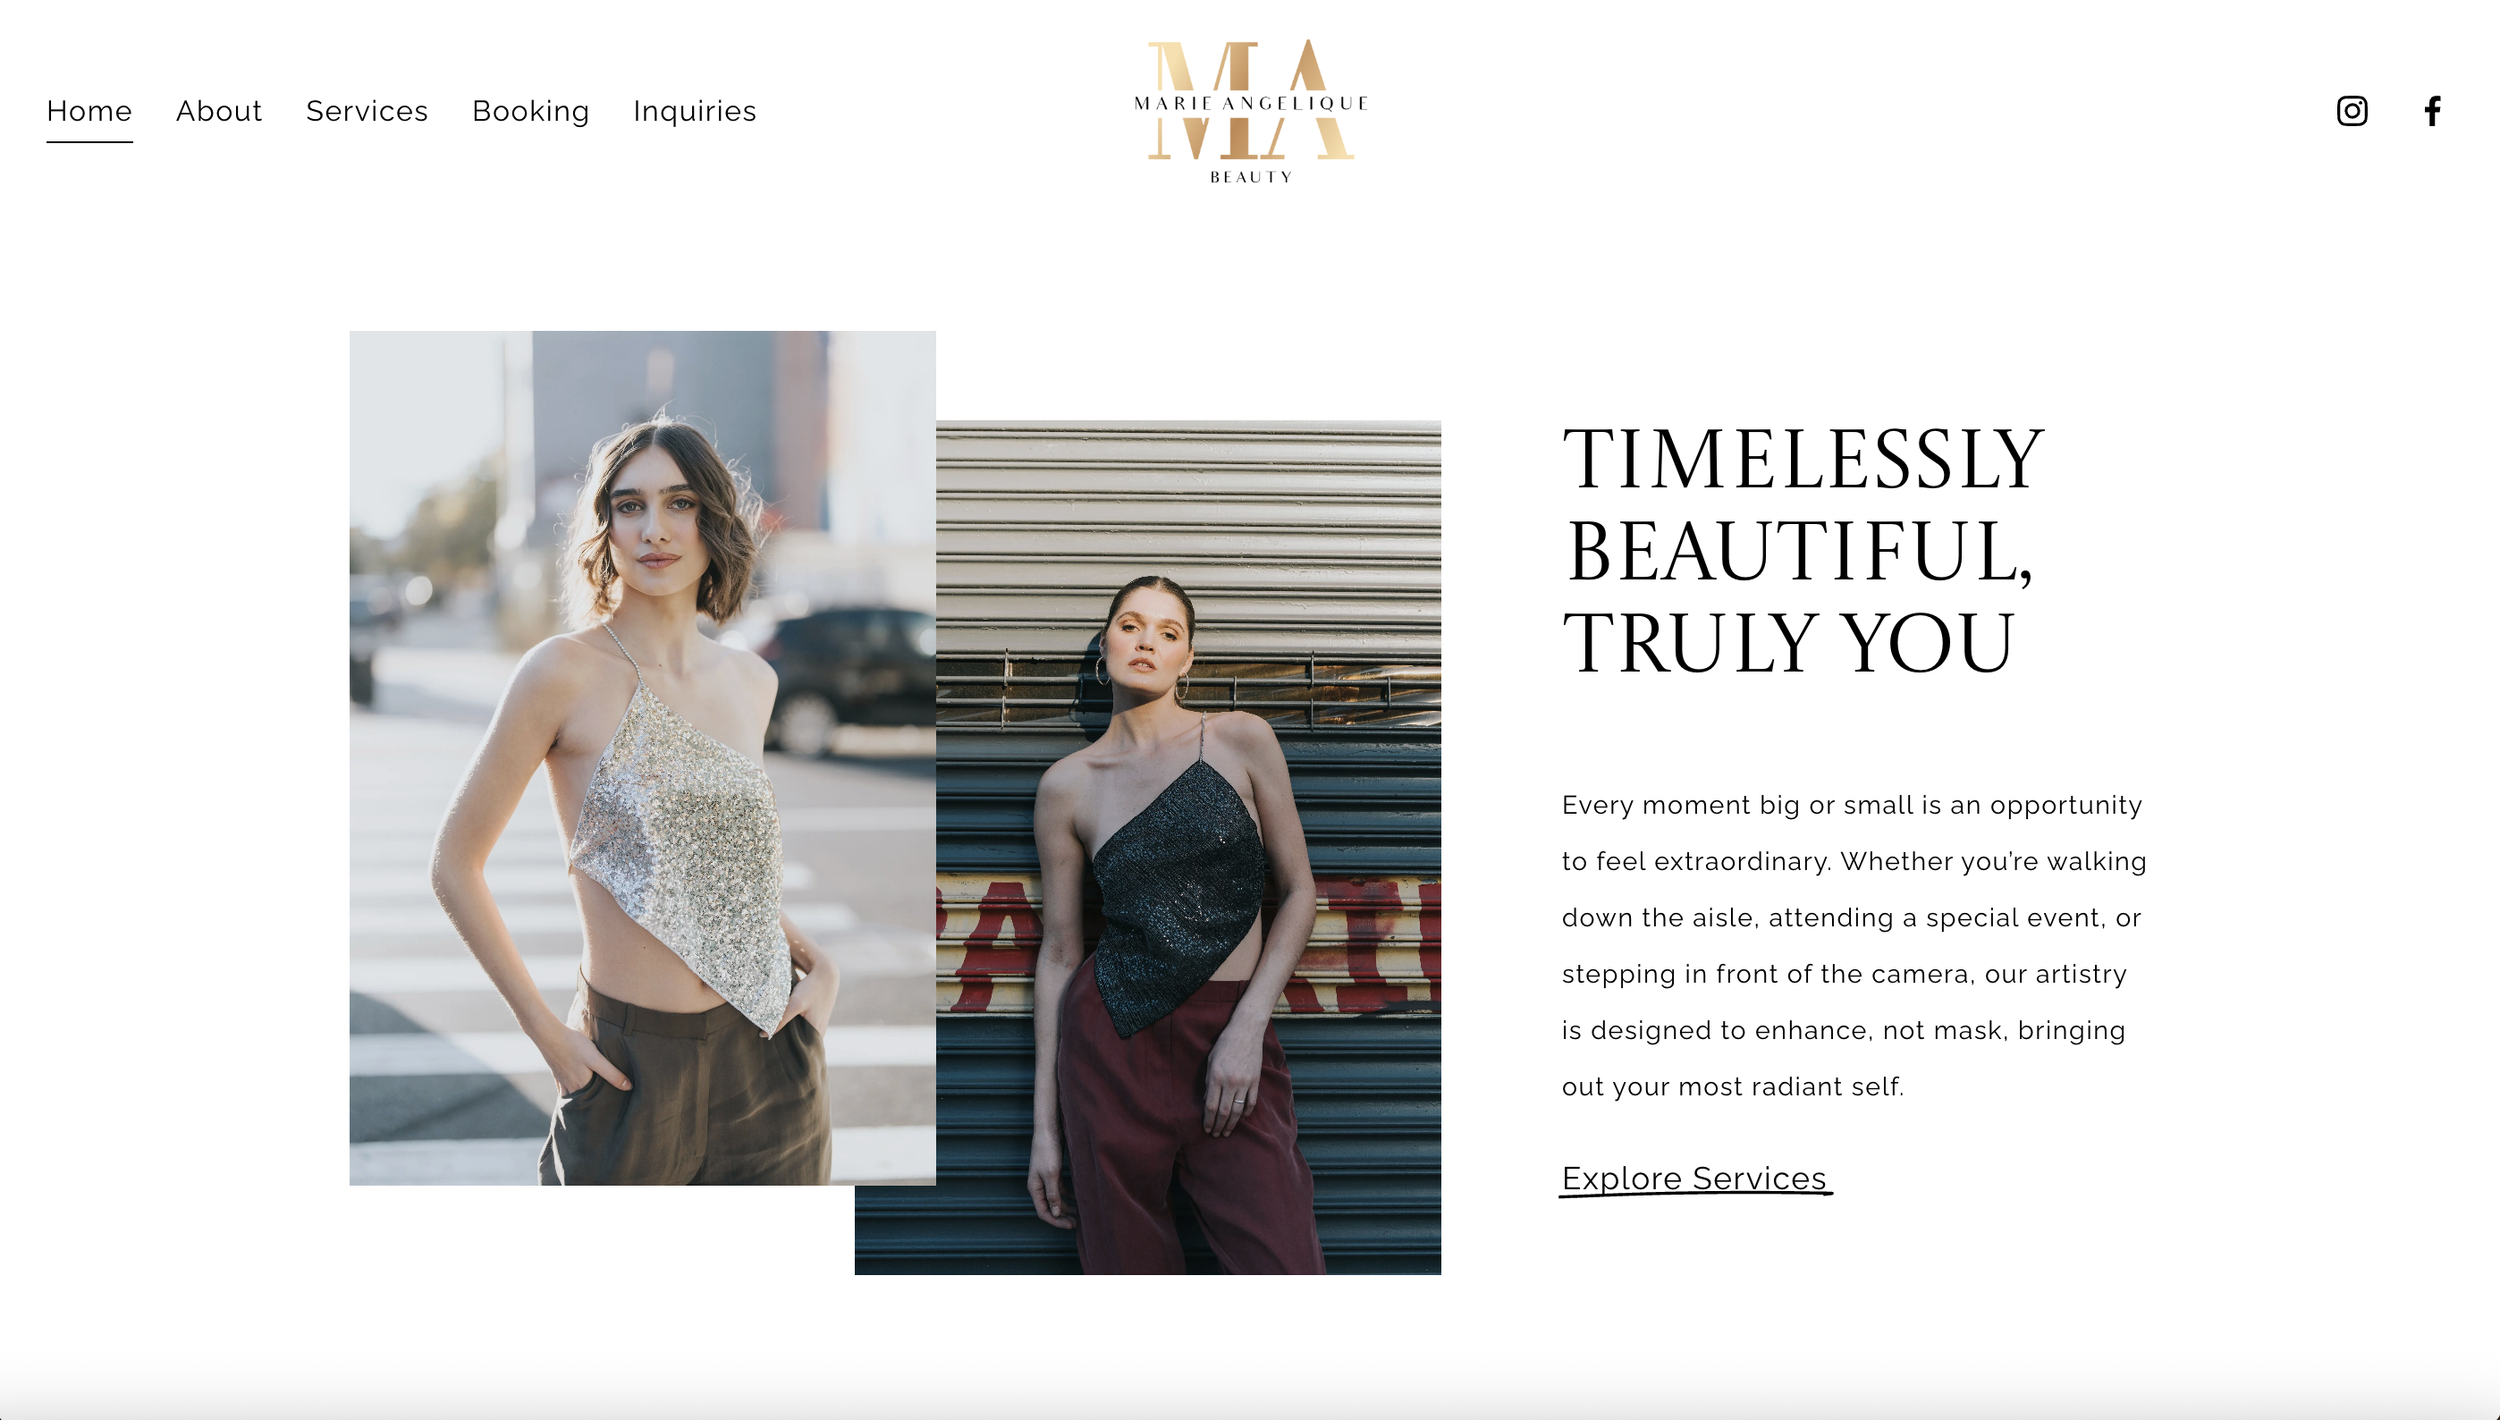Go to the Home page
The height and width of the screenshot is (1420, 2500).
coord(89,111)
